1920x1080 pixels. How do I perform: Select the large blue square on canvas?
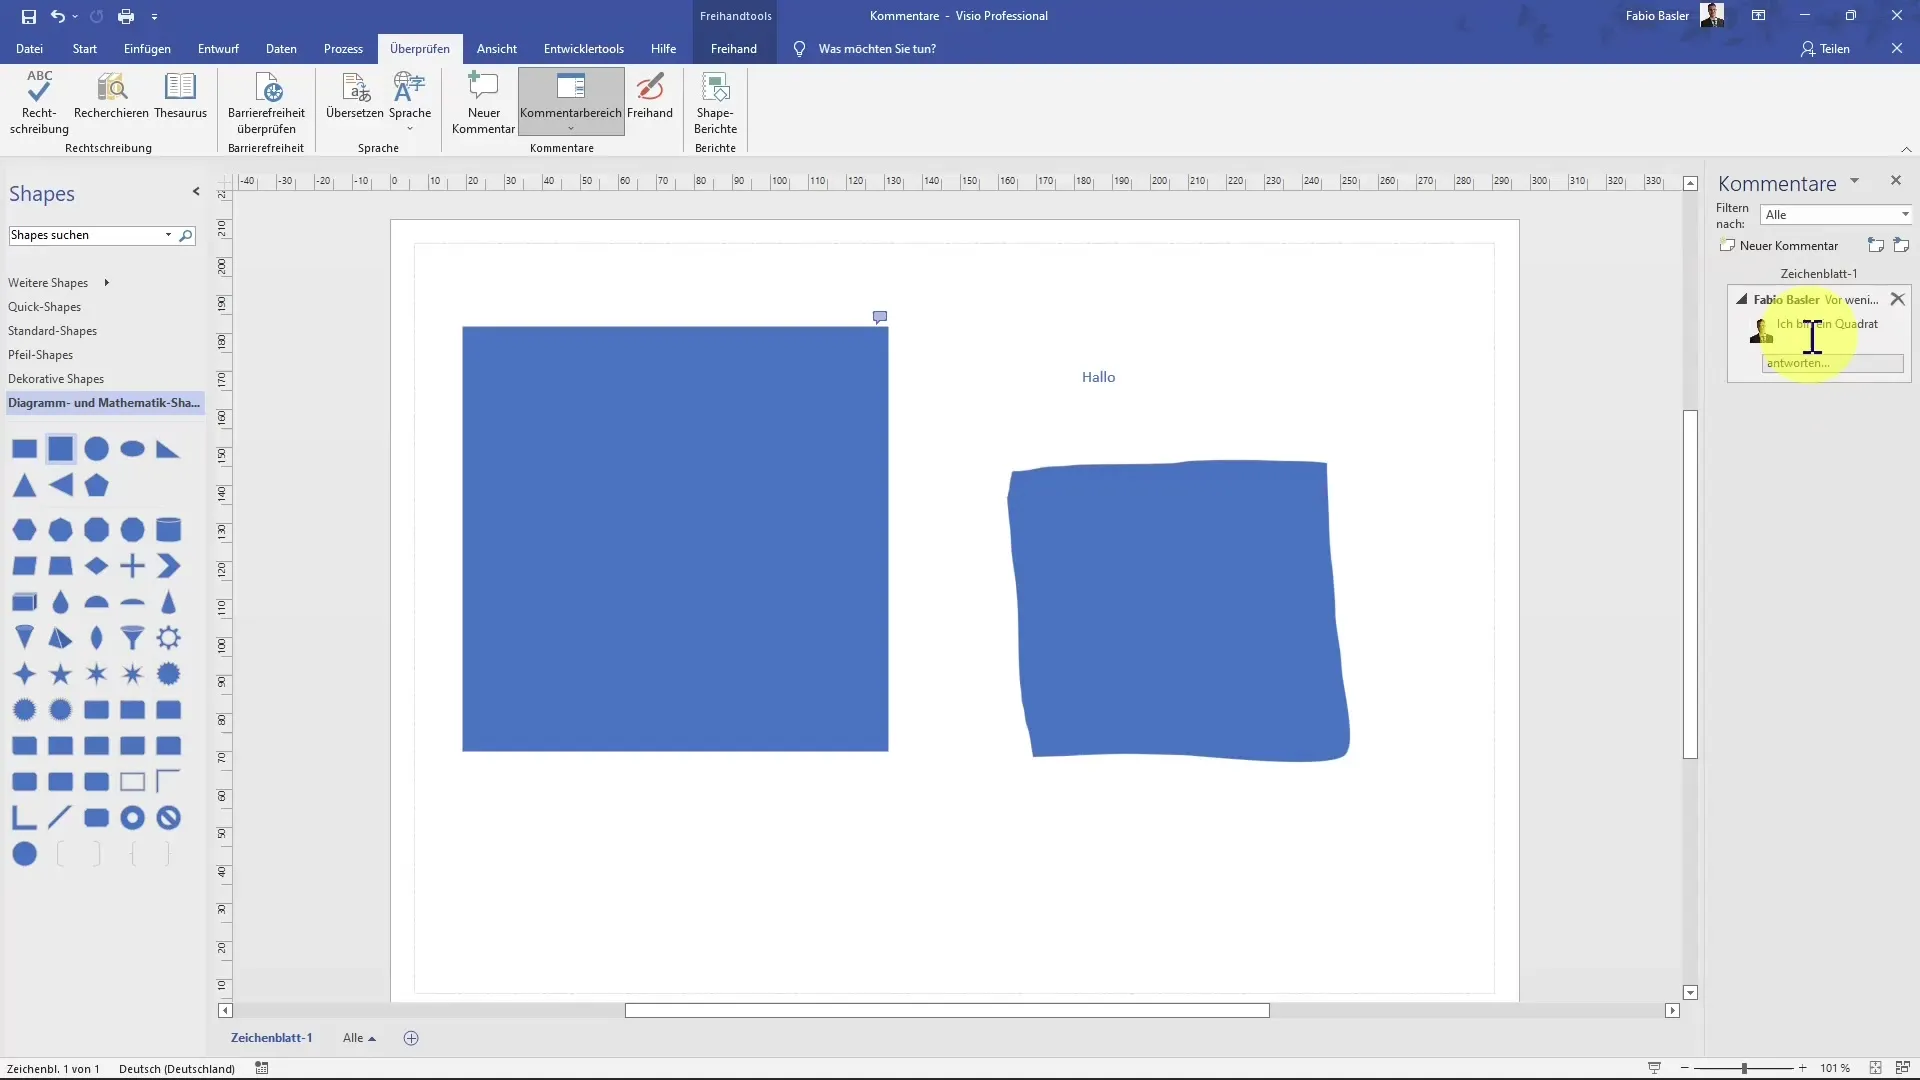[675, 539]
